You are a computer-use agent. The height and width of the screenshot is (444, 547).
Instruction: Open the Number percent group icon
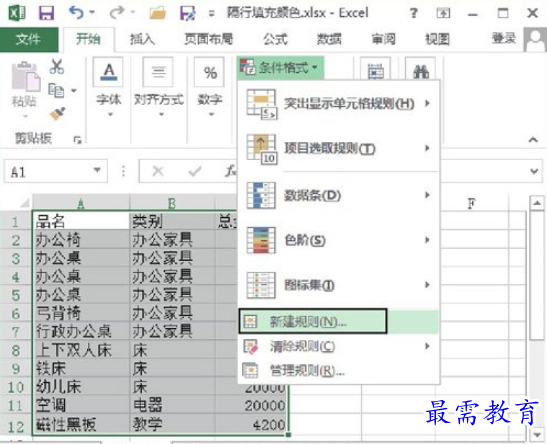pos(209,72)
